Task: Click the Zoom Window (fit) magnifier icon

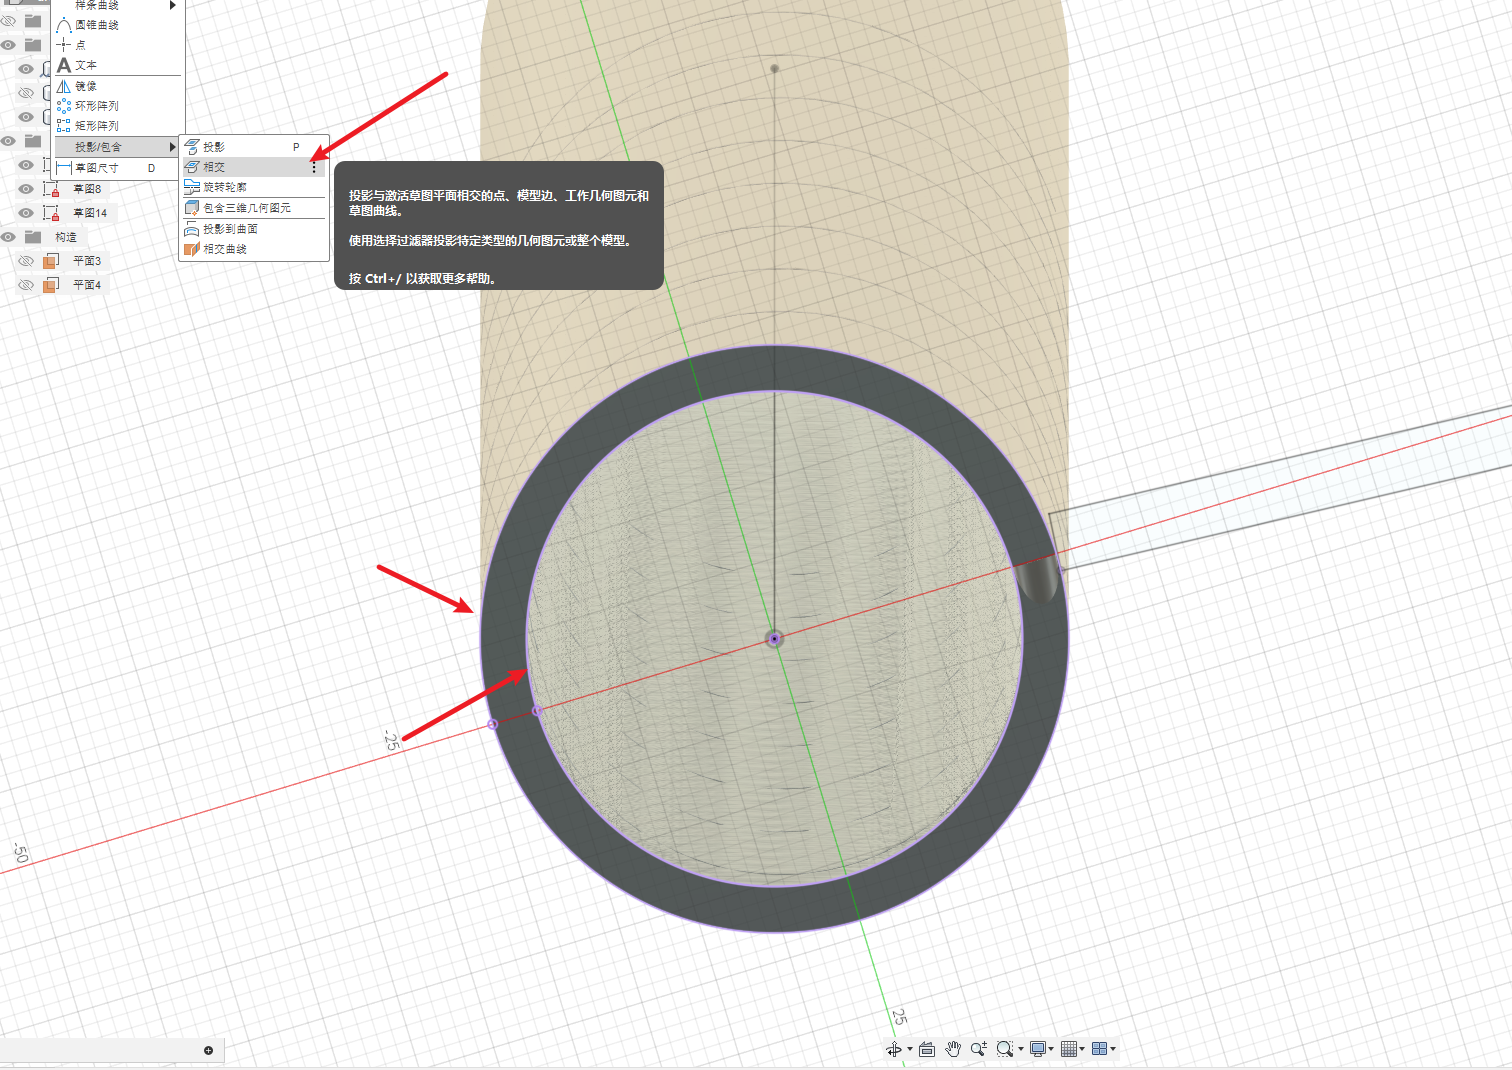Action: click(1005, 1049)
